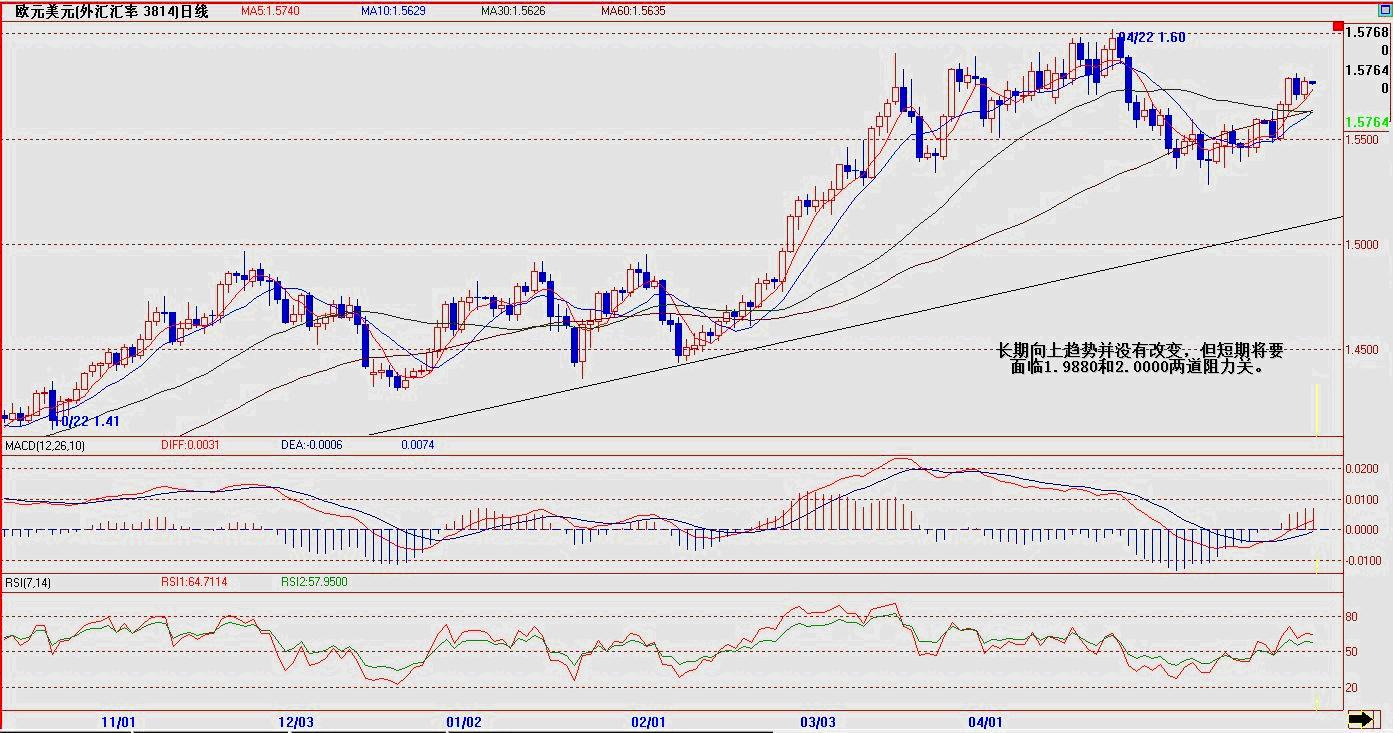
Task: Click the 1.5500 price axis label
Action: point(1364,140)
